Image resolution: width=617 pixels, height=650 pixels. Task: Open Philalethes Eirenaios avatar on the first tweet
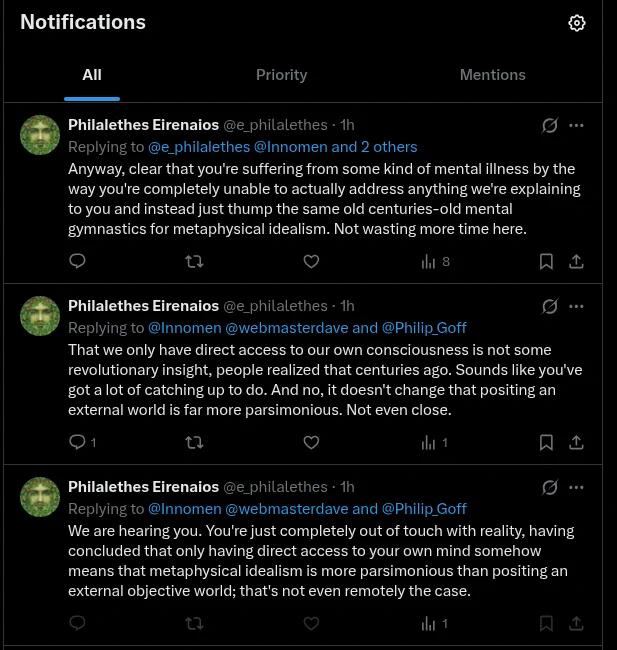point(40,135)
